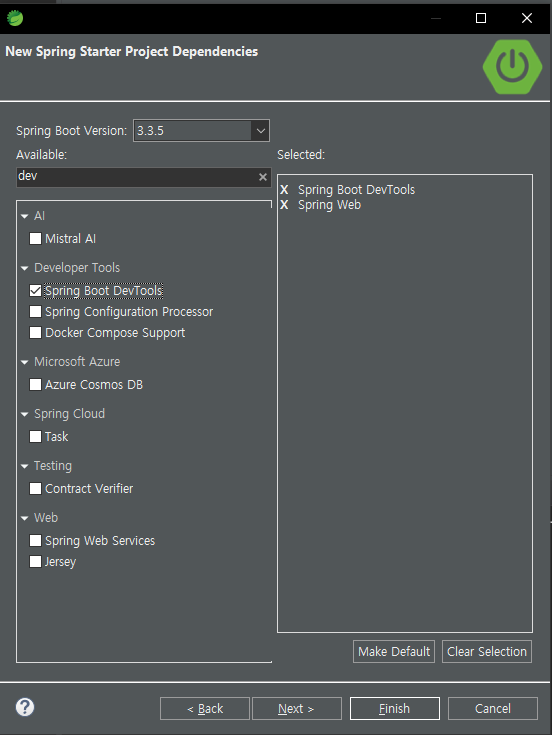
Task: Check the Docker Compose Support checkbox
Action: [35, 333]
